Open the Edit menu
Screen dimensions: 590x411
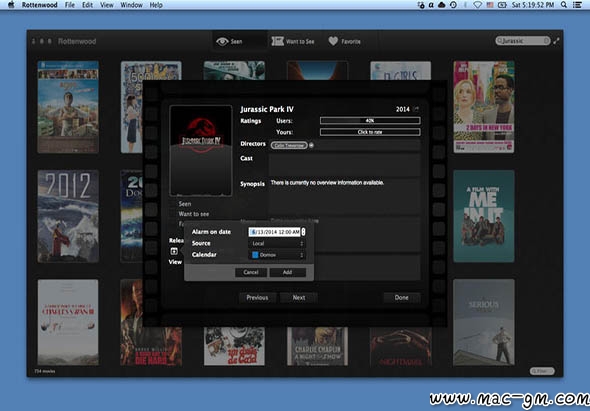coord(87,5)
